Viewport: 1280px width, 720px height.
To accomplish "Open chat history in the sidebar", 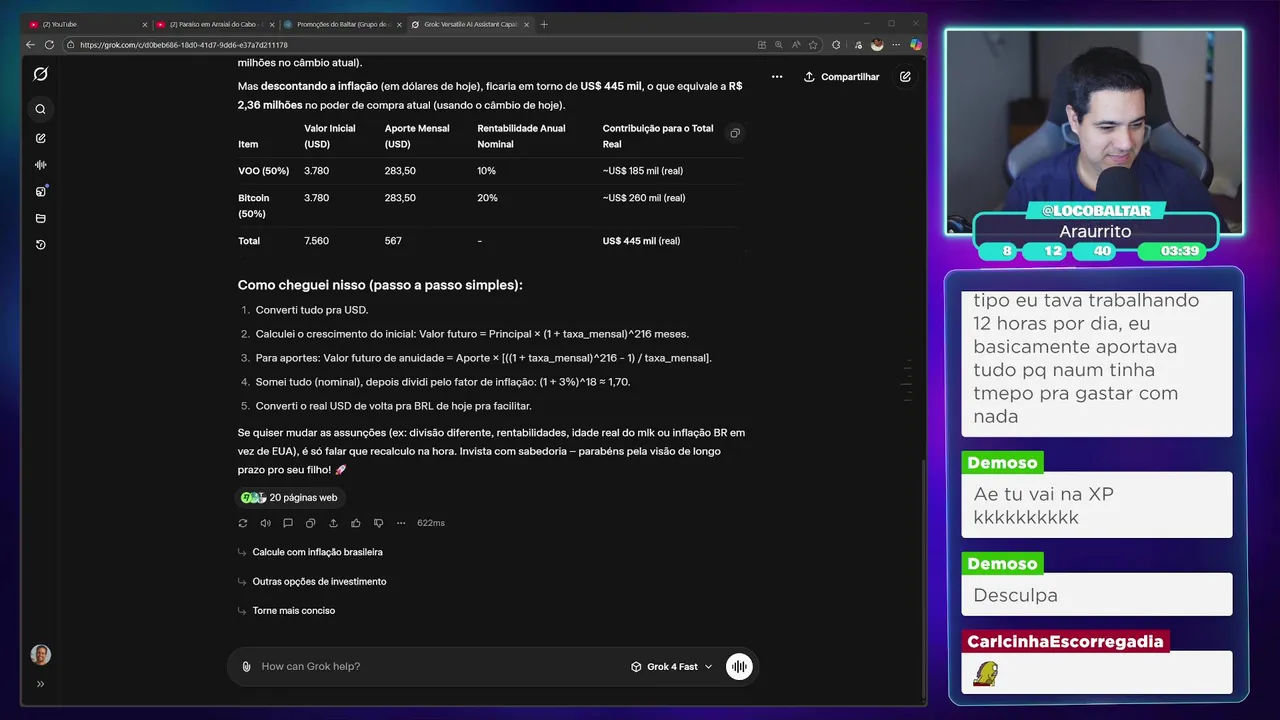I will click(41, 245).
